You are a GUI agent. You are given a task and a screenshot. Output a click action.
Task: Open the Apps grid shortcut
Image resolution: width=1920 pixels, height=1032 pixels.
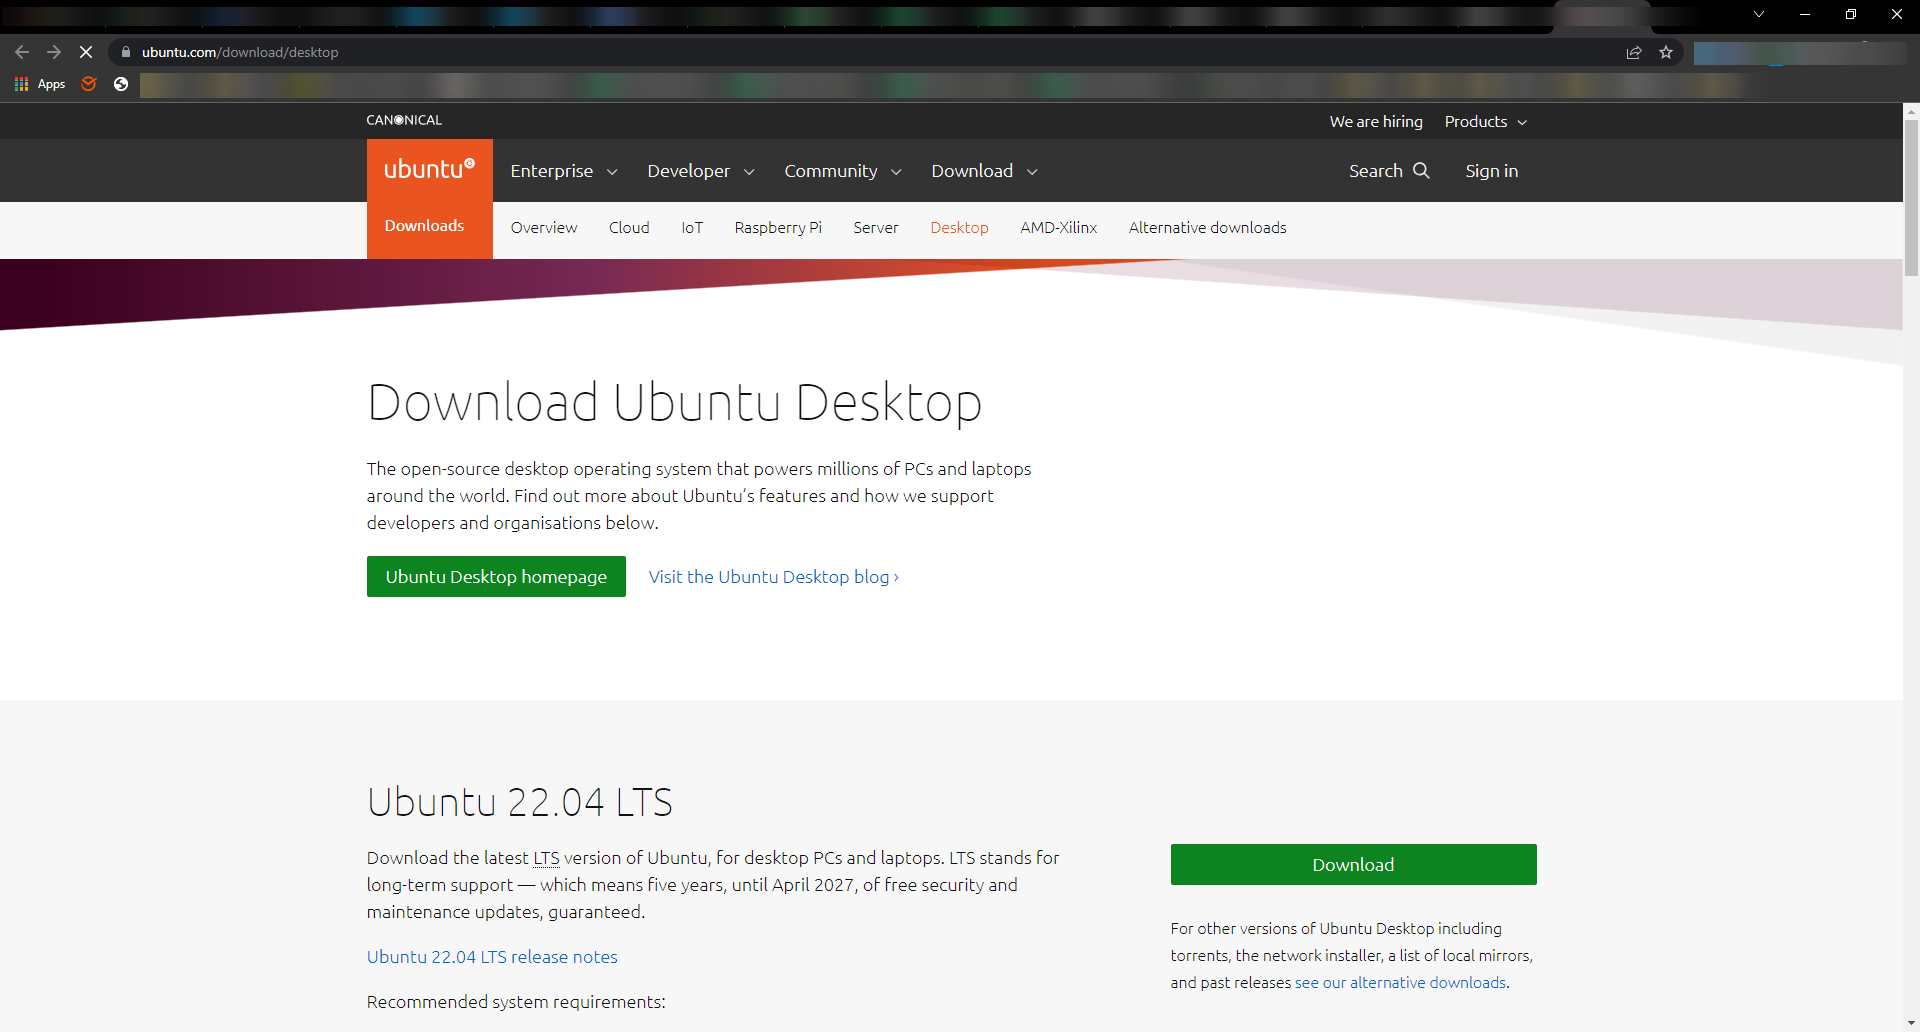pyautogui.click(x=40, y=84)
